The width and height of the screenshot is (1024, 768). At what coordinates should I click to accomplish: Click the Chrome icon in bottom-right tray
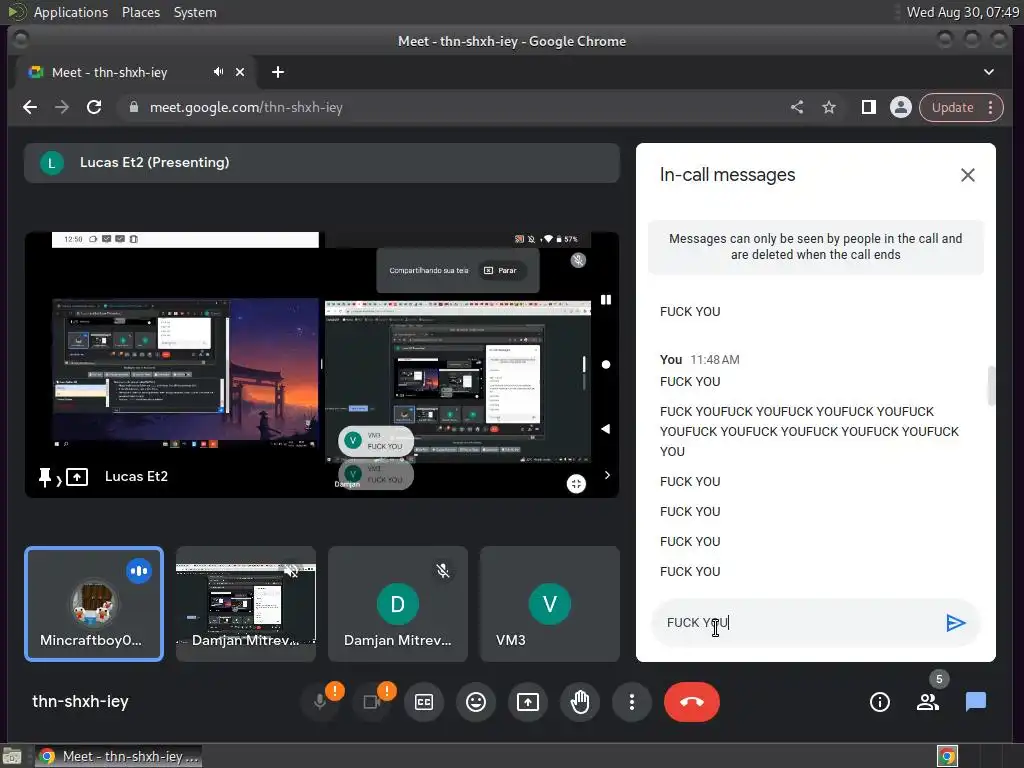tap(948, 756)
